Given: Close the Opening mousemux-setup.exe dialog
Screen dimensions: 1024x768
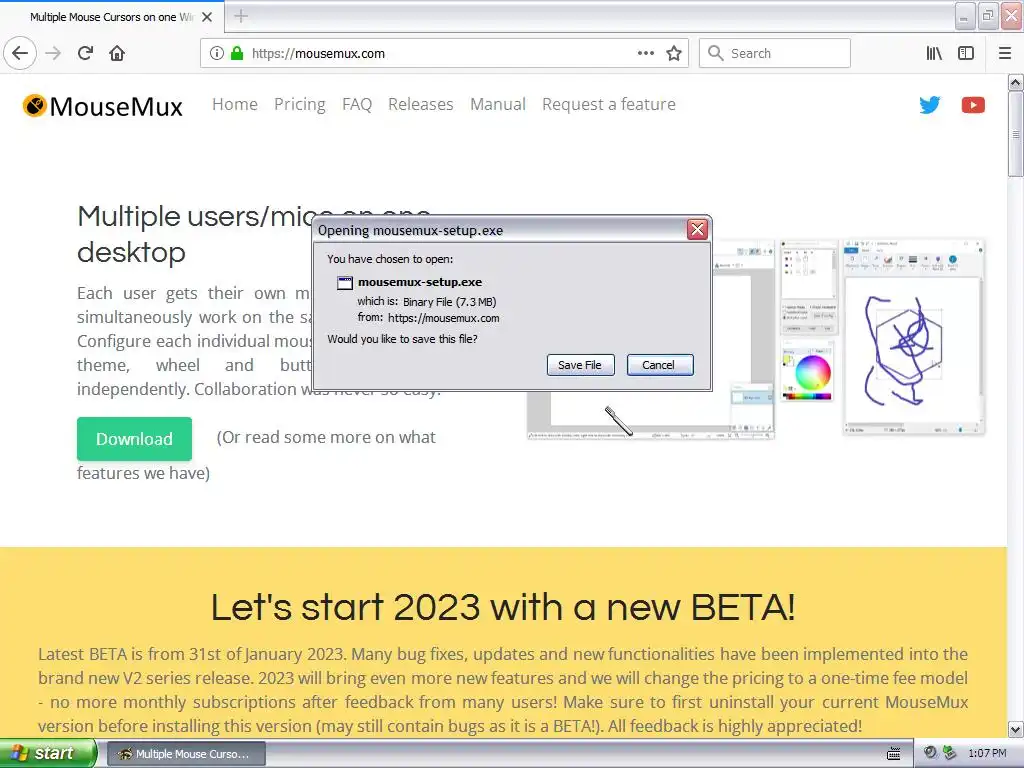Looking at the screenshot, I should [697, 229].
